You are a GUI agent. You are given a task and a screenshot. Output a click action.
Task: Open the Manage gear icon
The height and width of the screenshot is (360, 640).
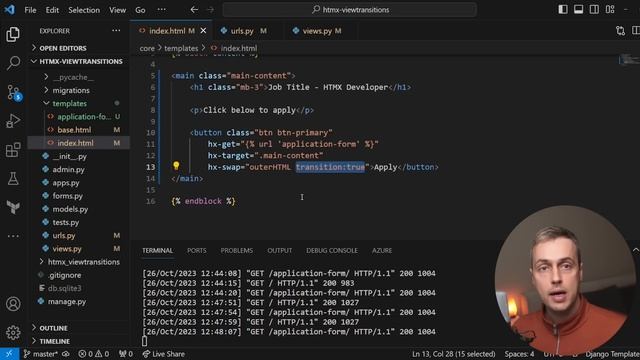click(13, 333)
